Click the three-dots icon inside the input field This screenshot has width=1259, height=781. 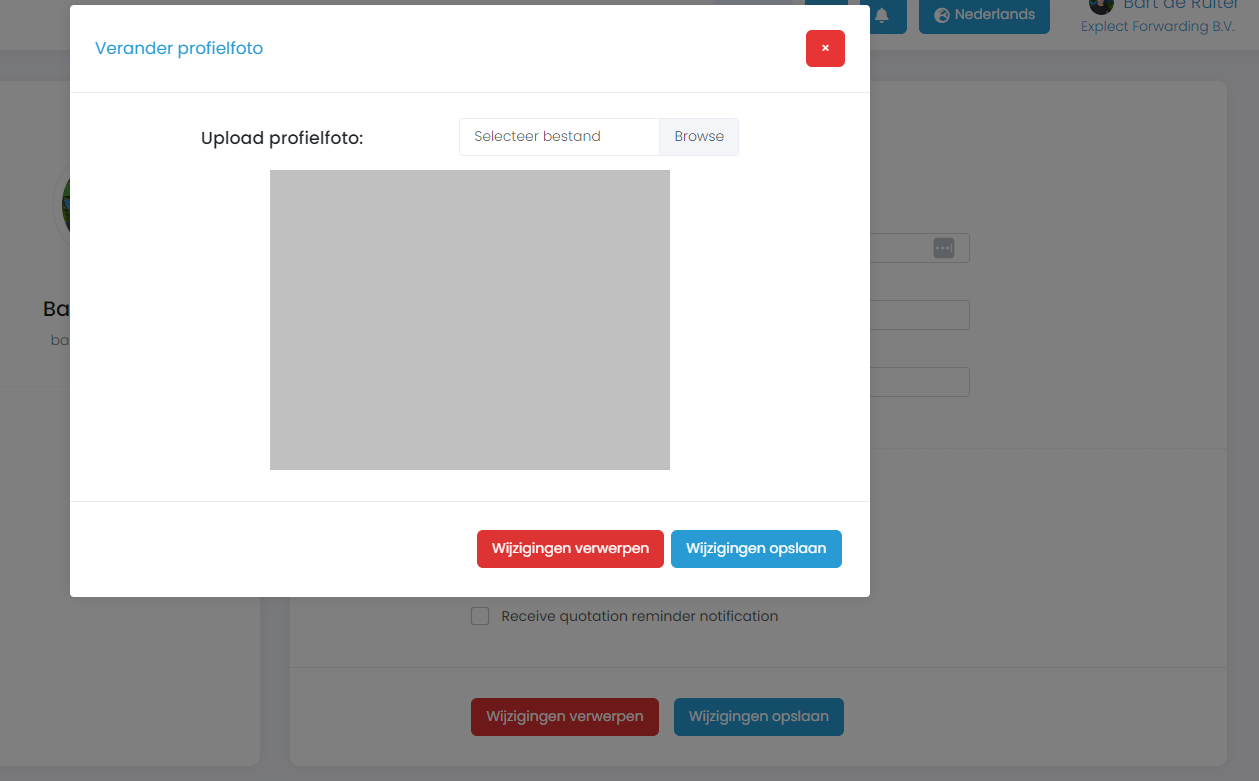943,248
